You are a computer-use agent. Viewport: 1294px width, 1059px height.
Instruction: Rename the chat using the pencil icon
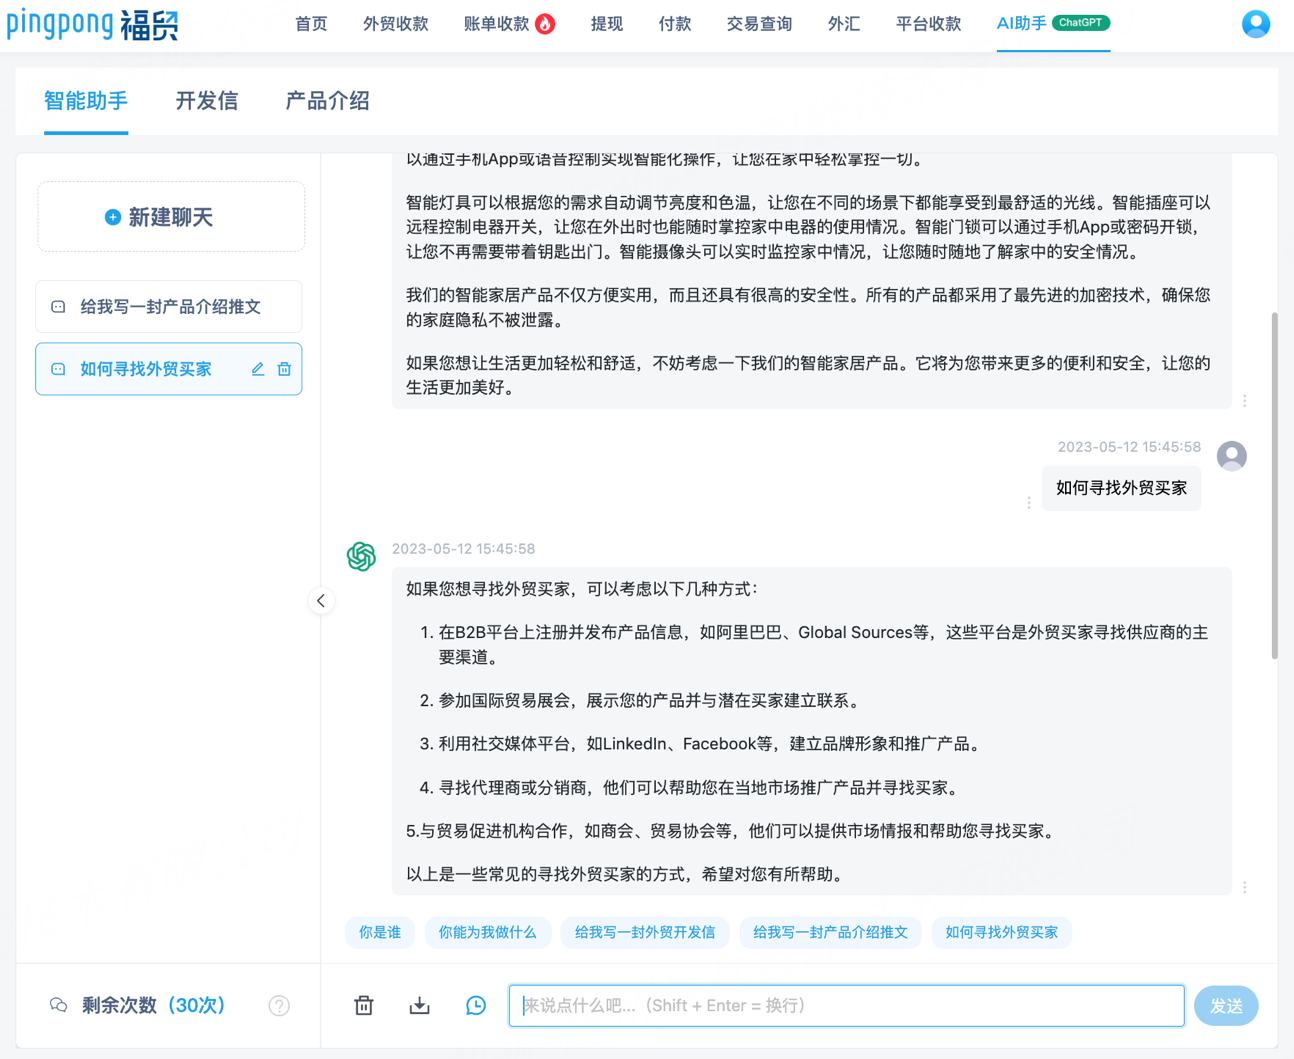257,368
